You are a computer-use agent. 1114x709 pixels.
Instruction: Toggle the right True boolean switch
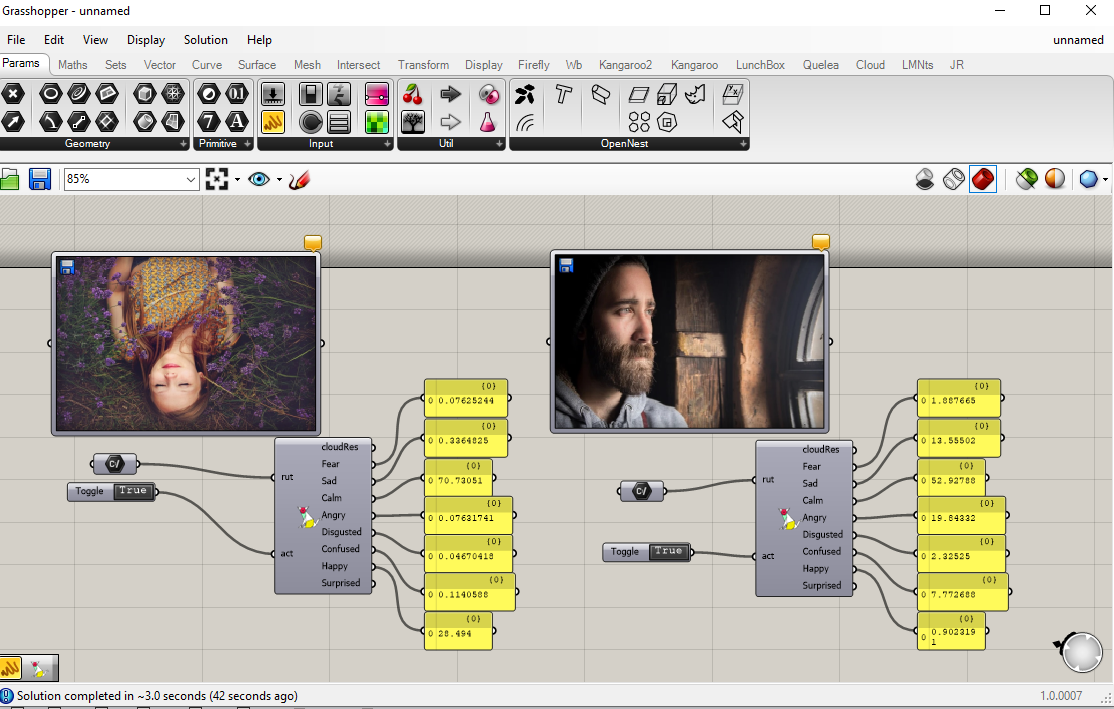667,551
